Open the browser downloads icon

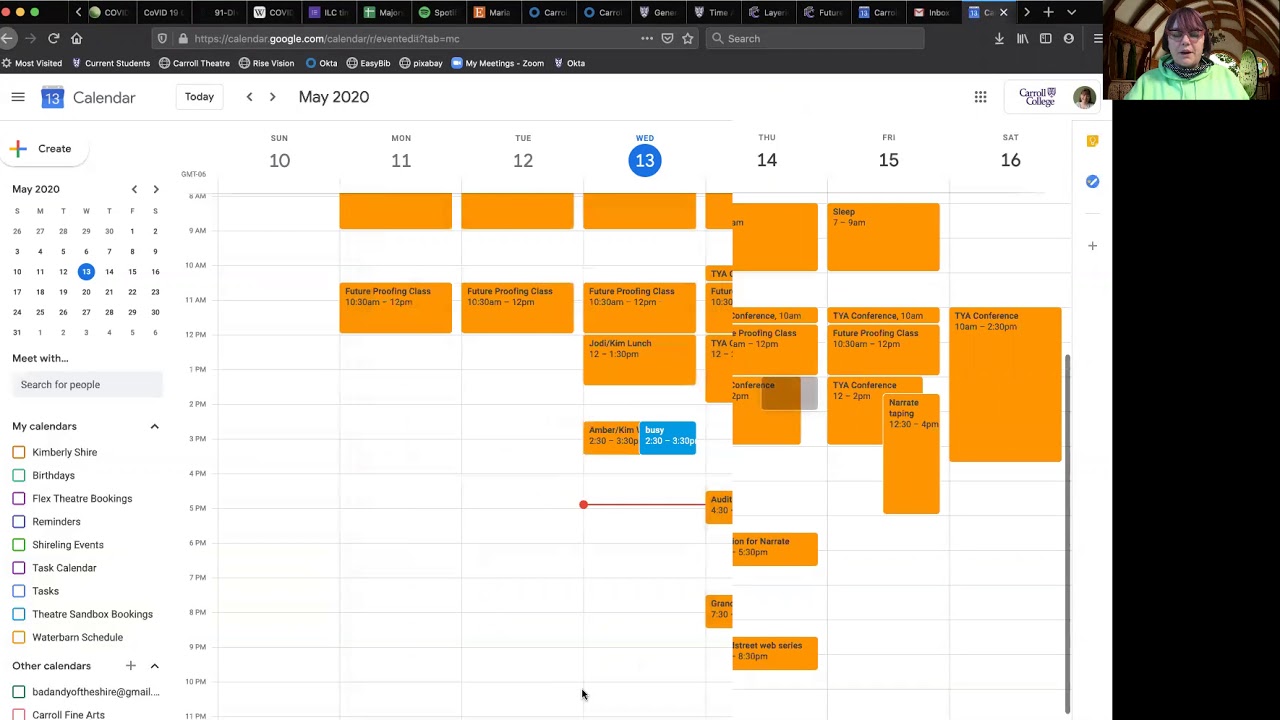[999, 38]
